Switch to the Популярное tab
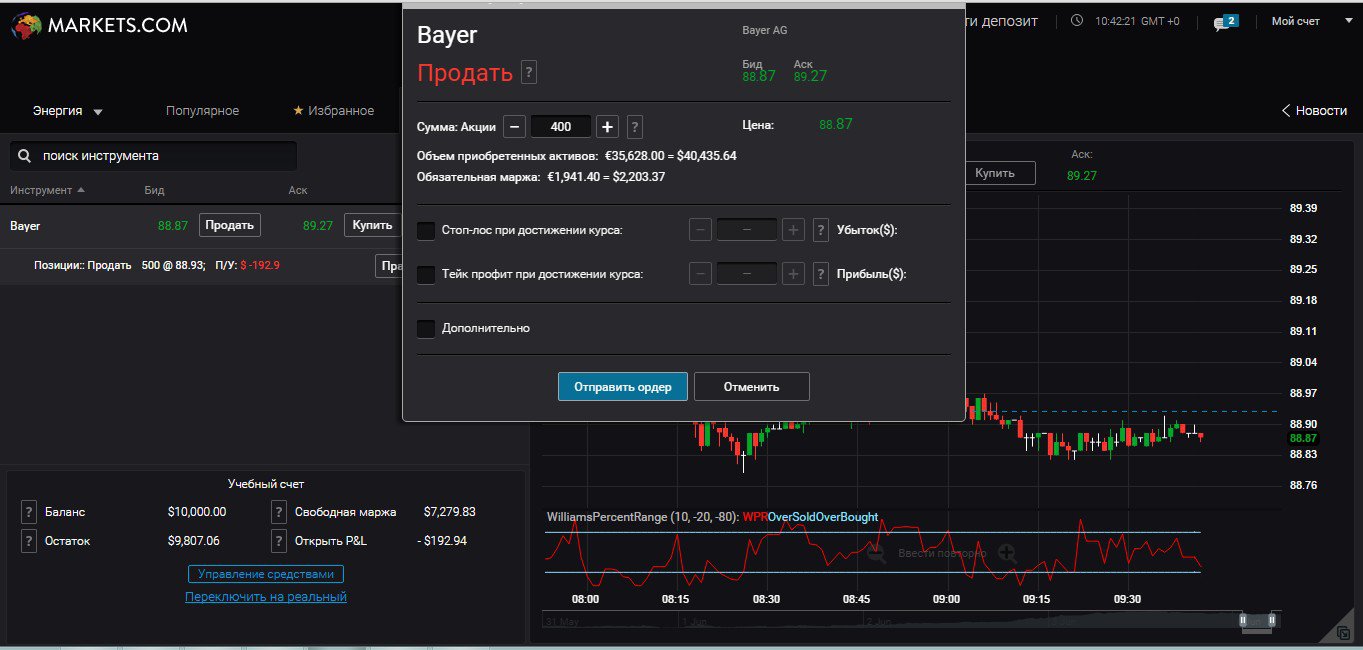 pyautogui.click(x=202, y=111)
